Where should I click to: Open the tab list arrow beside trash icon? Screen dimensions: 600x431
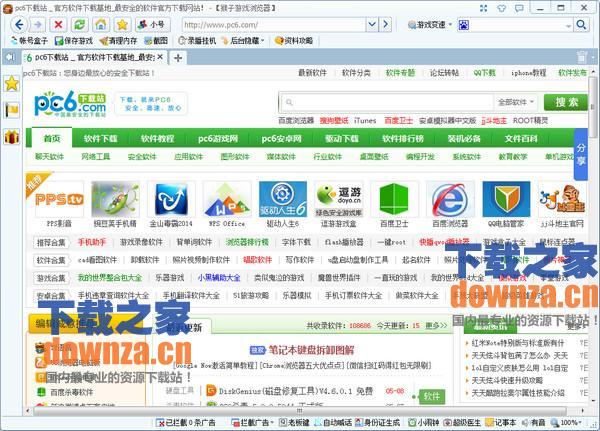[593, 57]
